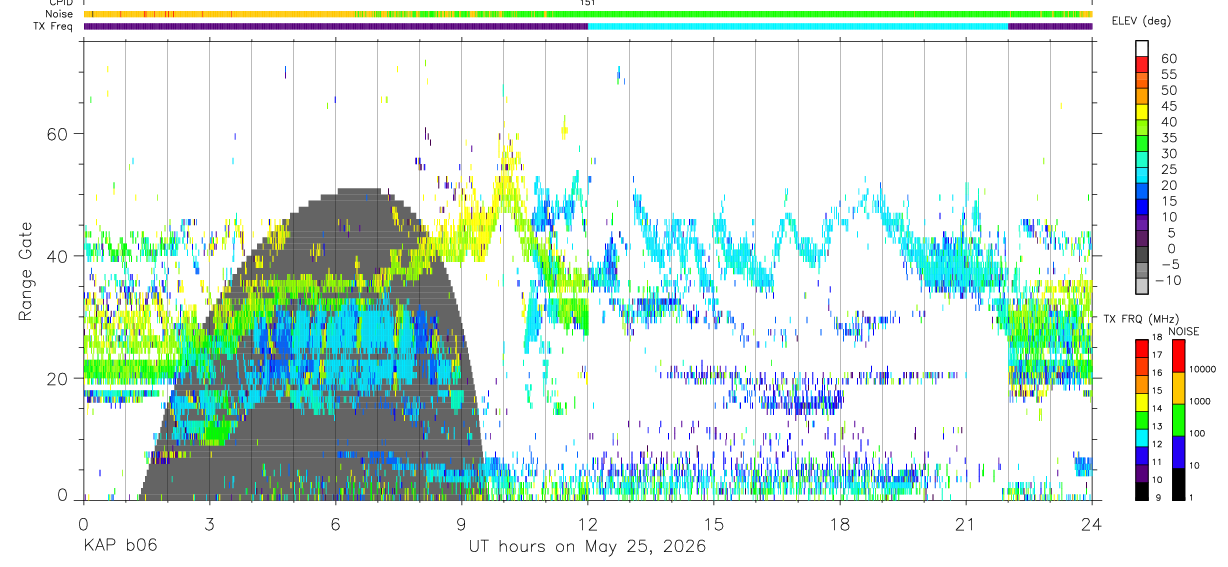
Task: Click the '18' label on the TX FRQ scale
Action: click(1158, 337)
